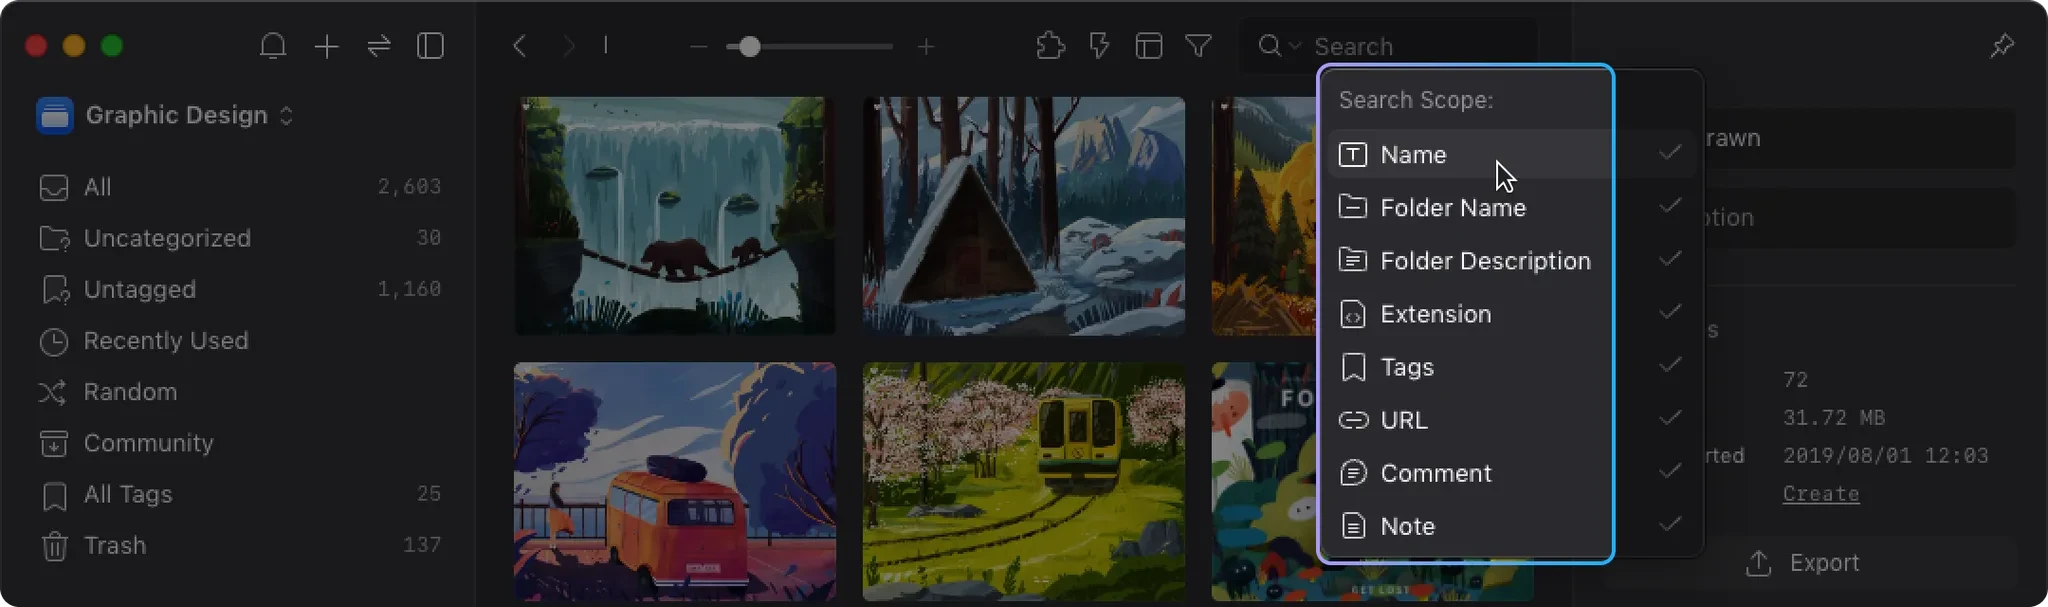The height and width of the screenshot is (607, 2048).
Task: Click the zoom out minus icon
Action: (x=698, y=46)
